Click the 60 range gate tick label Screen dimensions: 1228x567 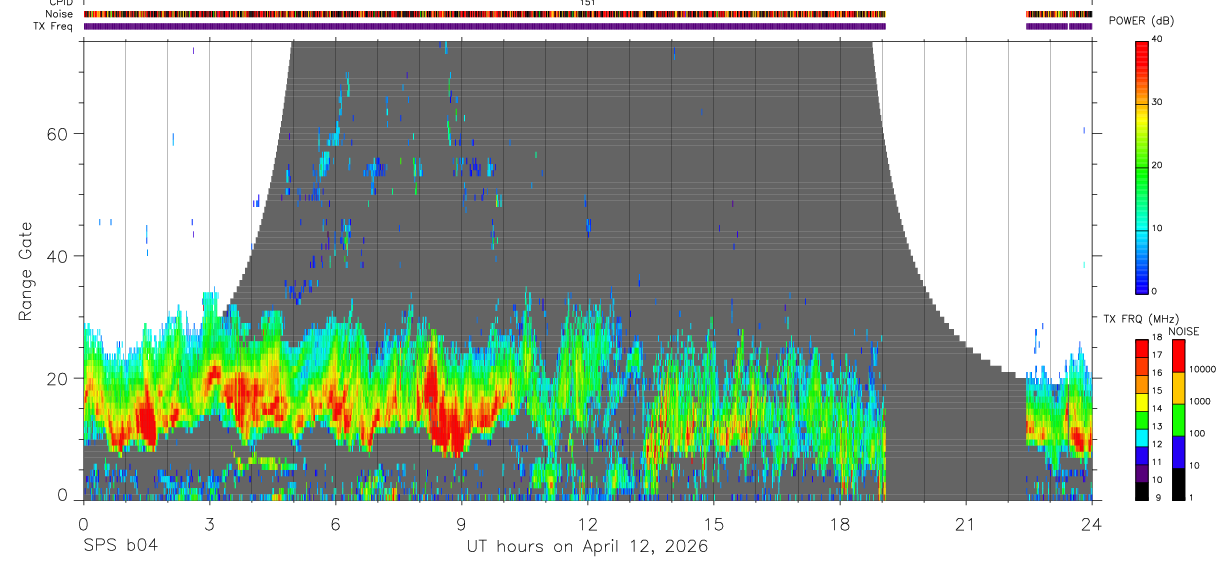[69, 134]
